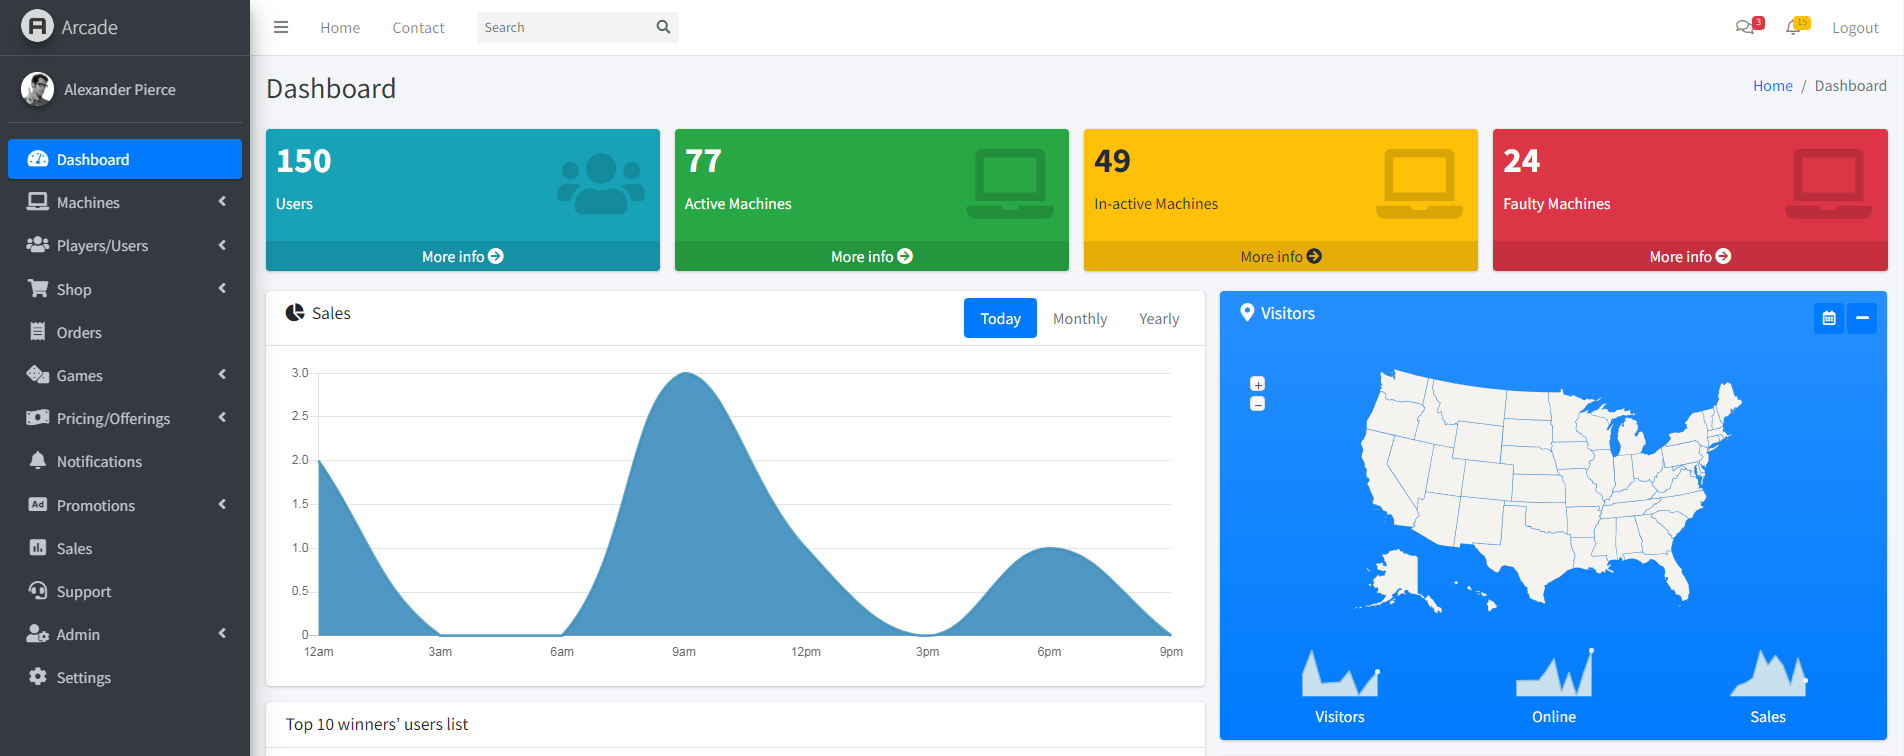This screenshot has height=756, width=1904.
Task: Click the Orders receipt icon in the sidebar
Action: click(x=38, y=332)
